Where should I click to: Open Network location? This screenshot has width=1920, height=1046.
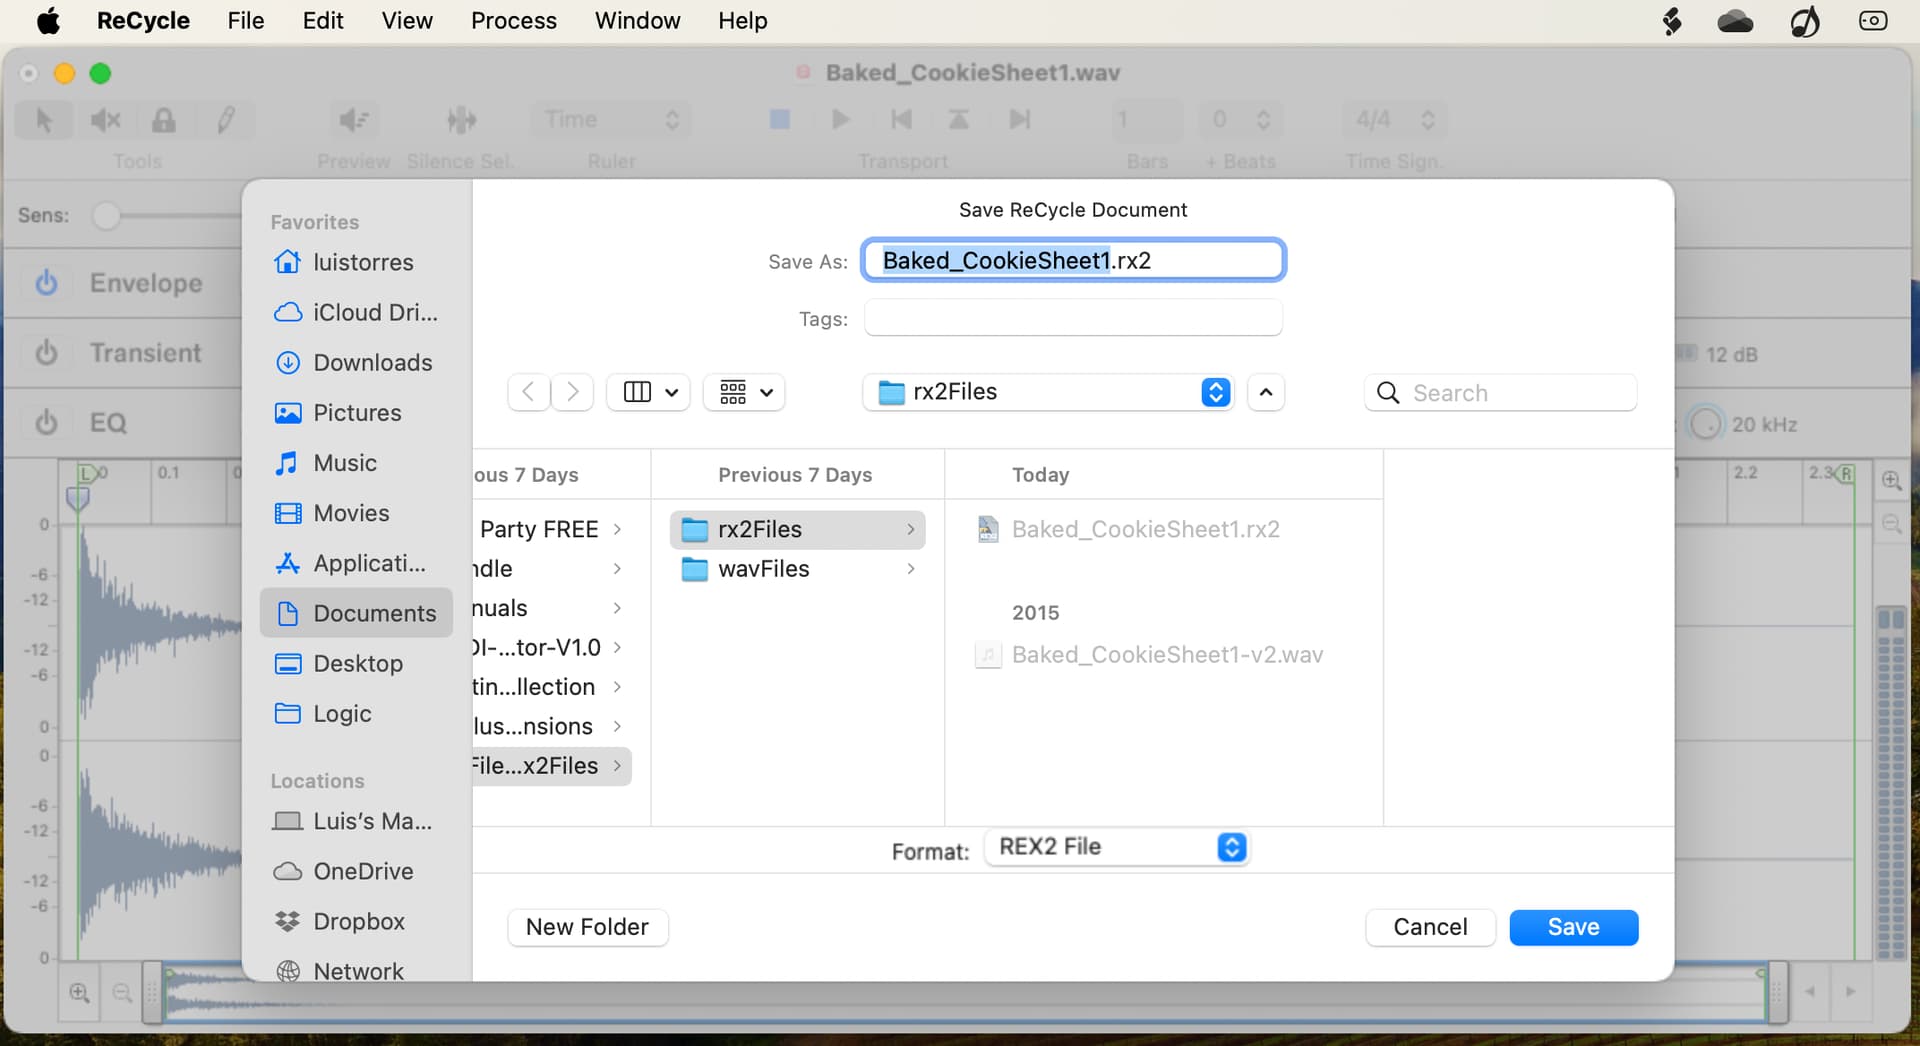click(x=356, y=970)
